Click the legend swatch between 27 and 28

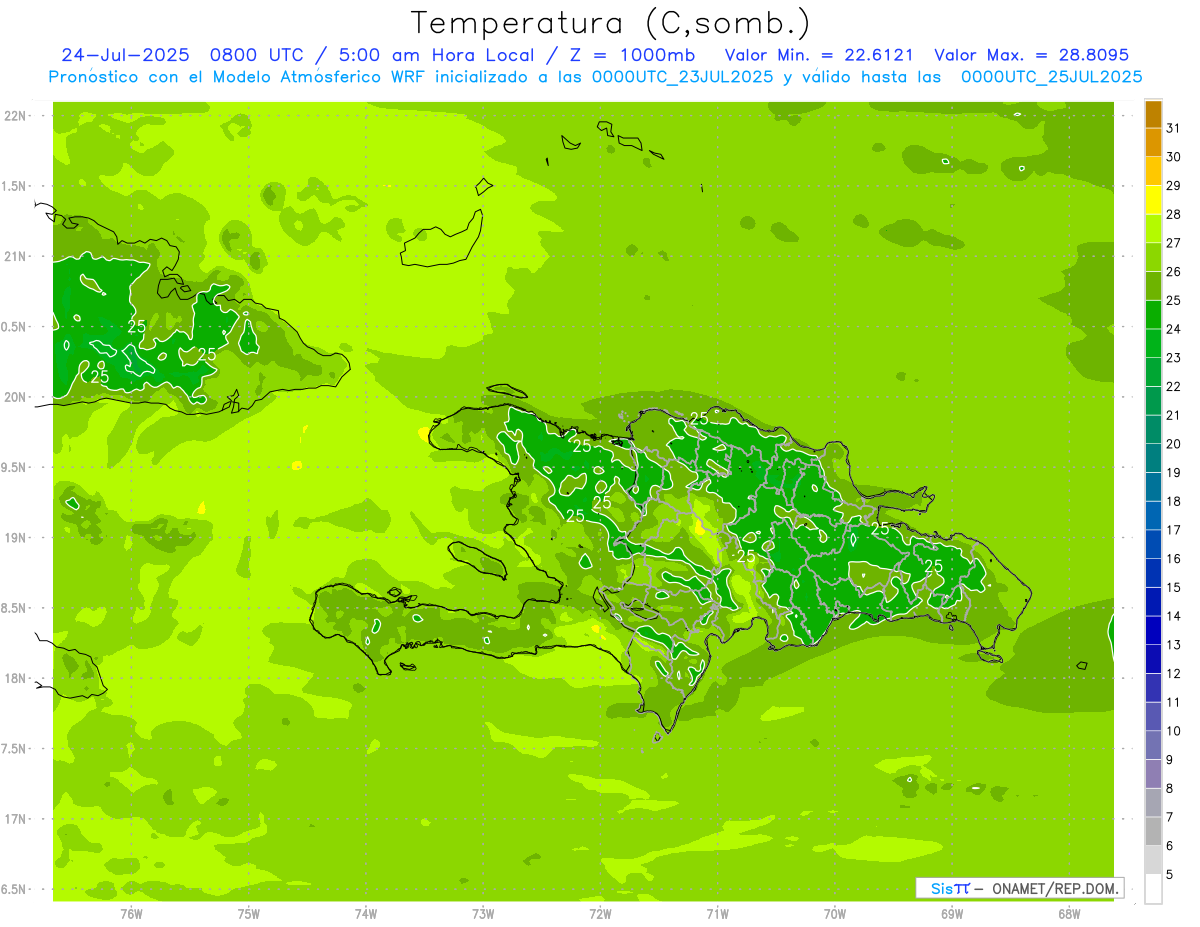tap(1153, 229)
